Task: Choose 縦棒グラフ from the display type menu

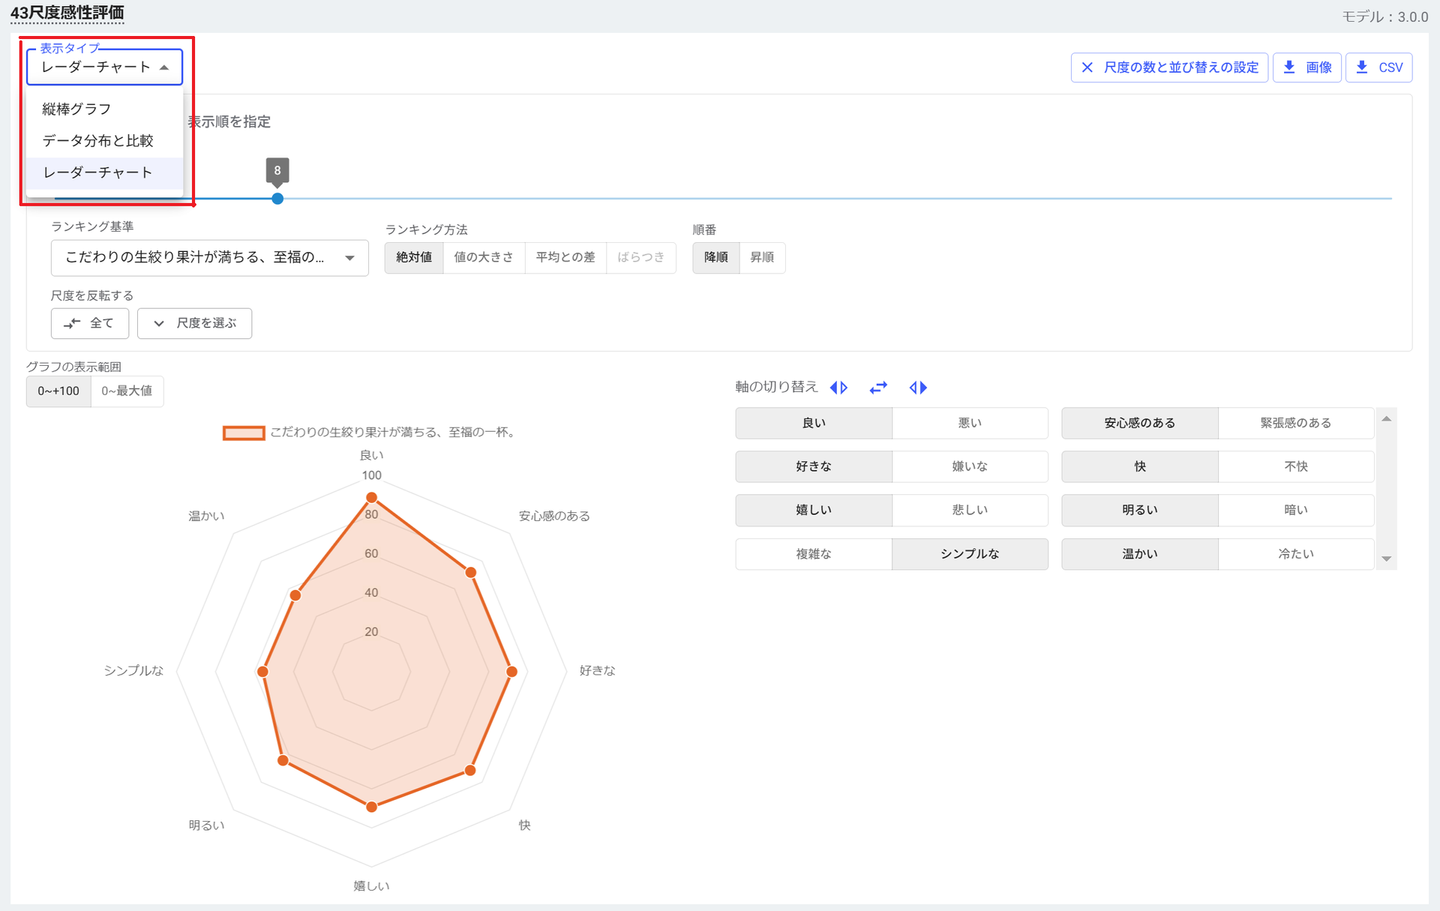Action: tap(77, 109)
